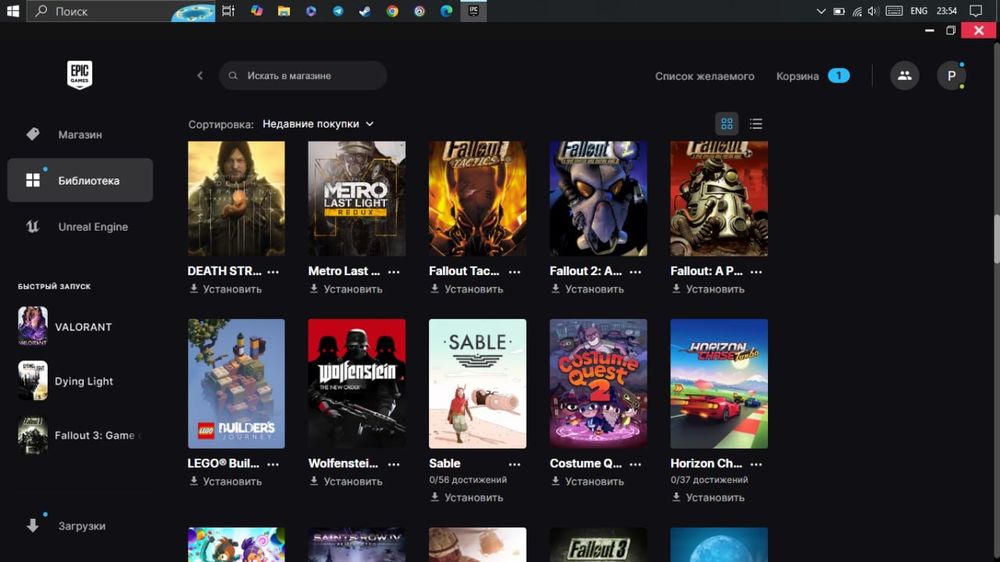This screenshot has width=1000, height=562.
Task: Open LEGO Builder's Journey options menu
Action: click(x=273, y=464)
